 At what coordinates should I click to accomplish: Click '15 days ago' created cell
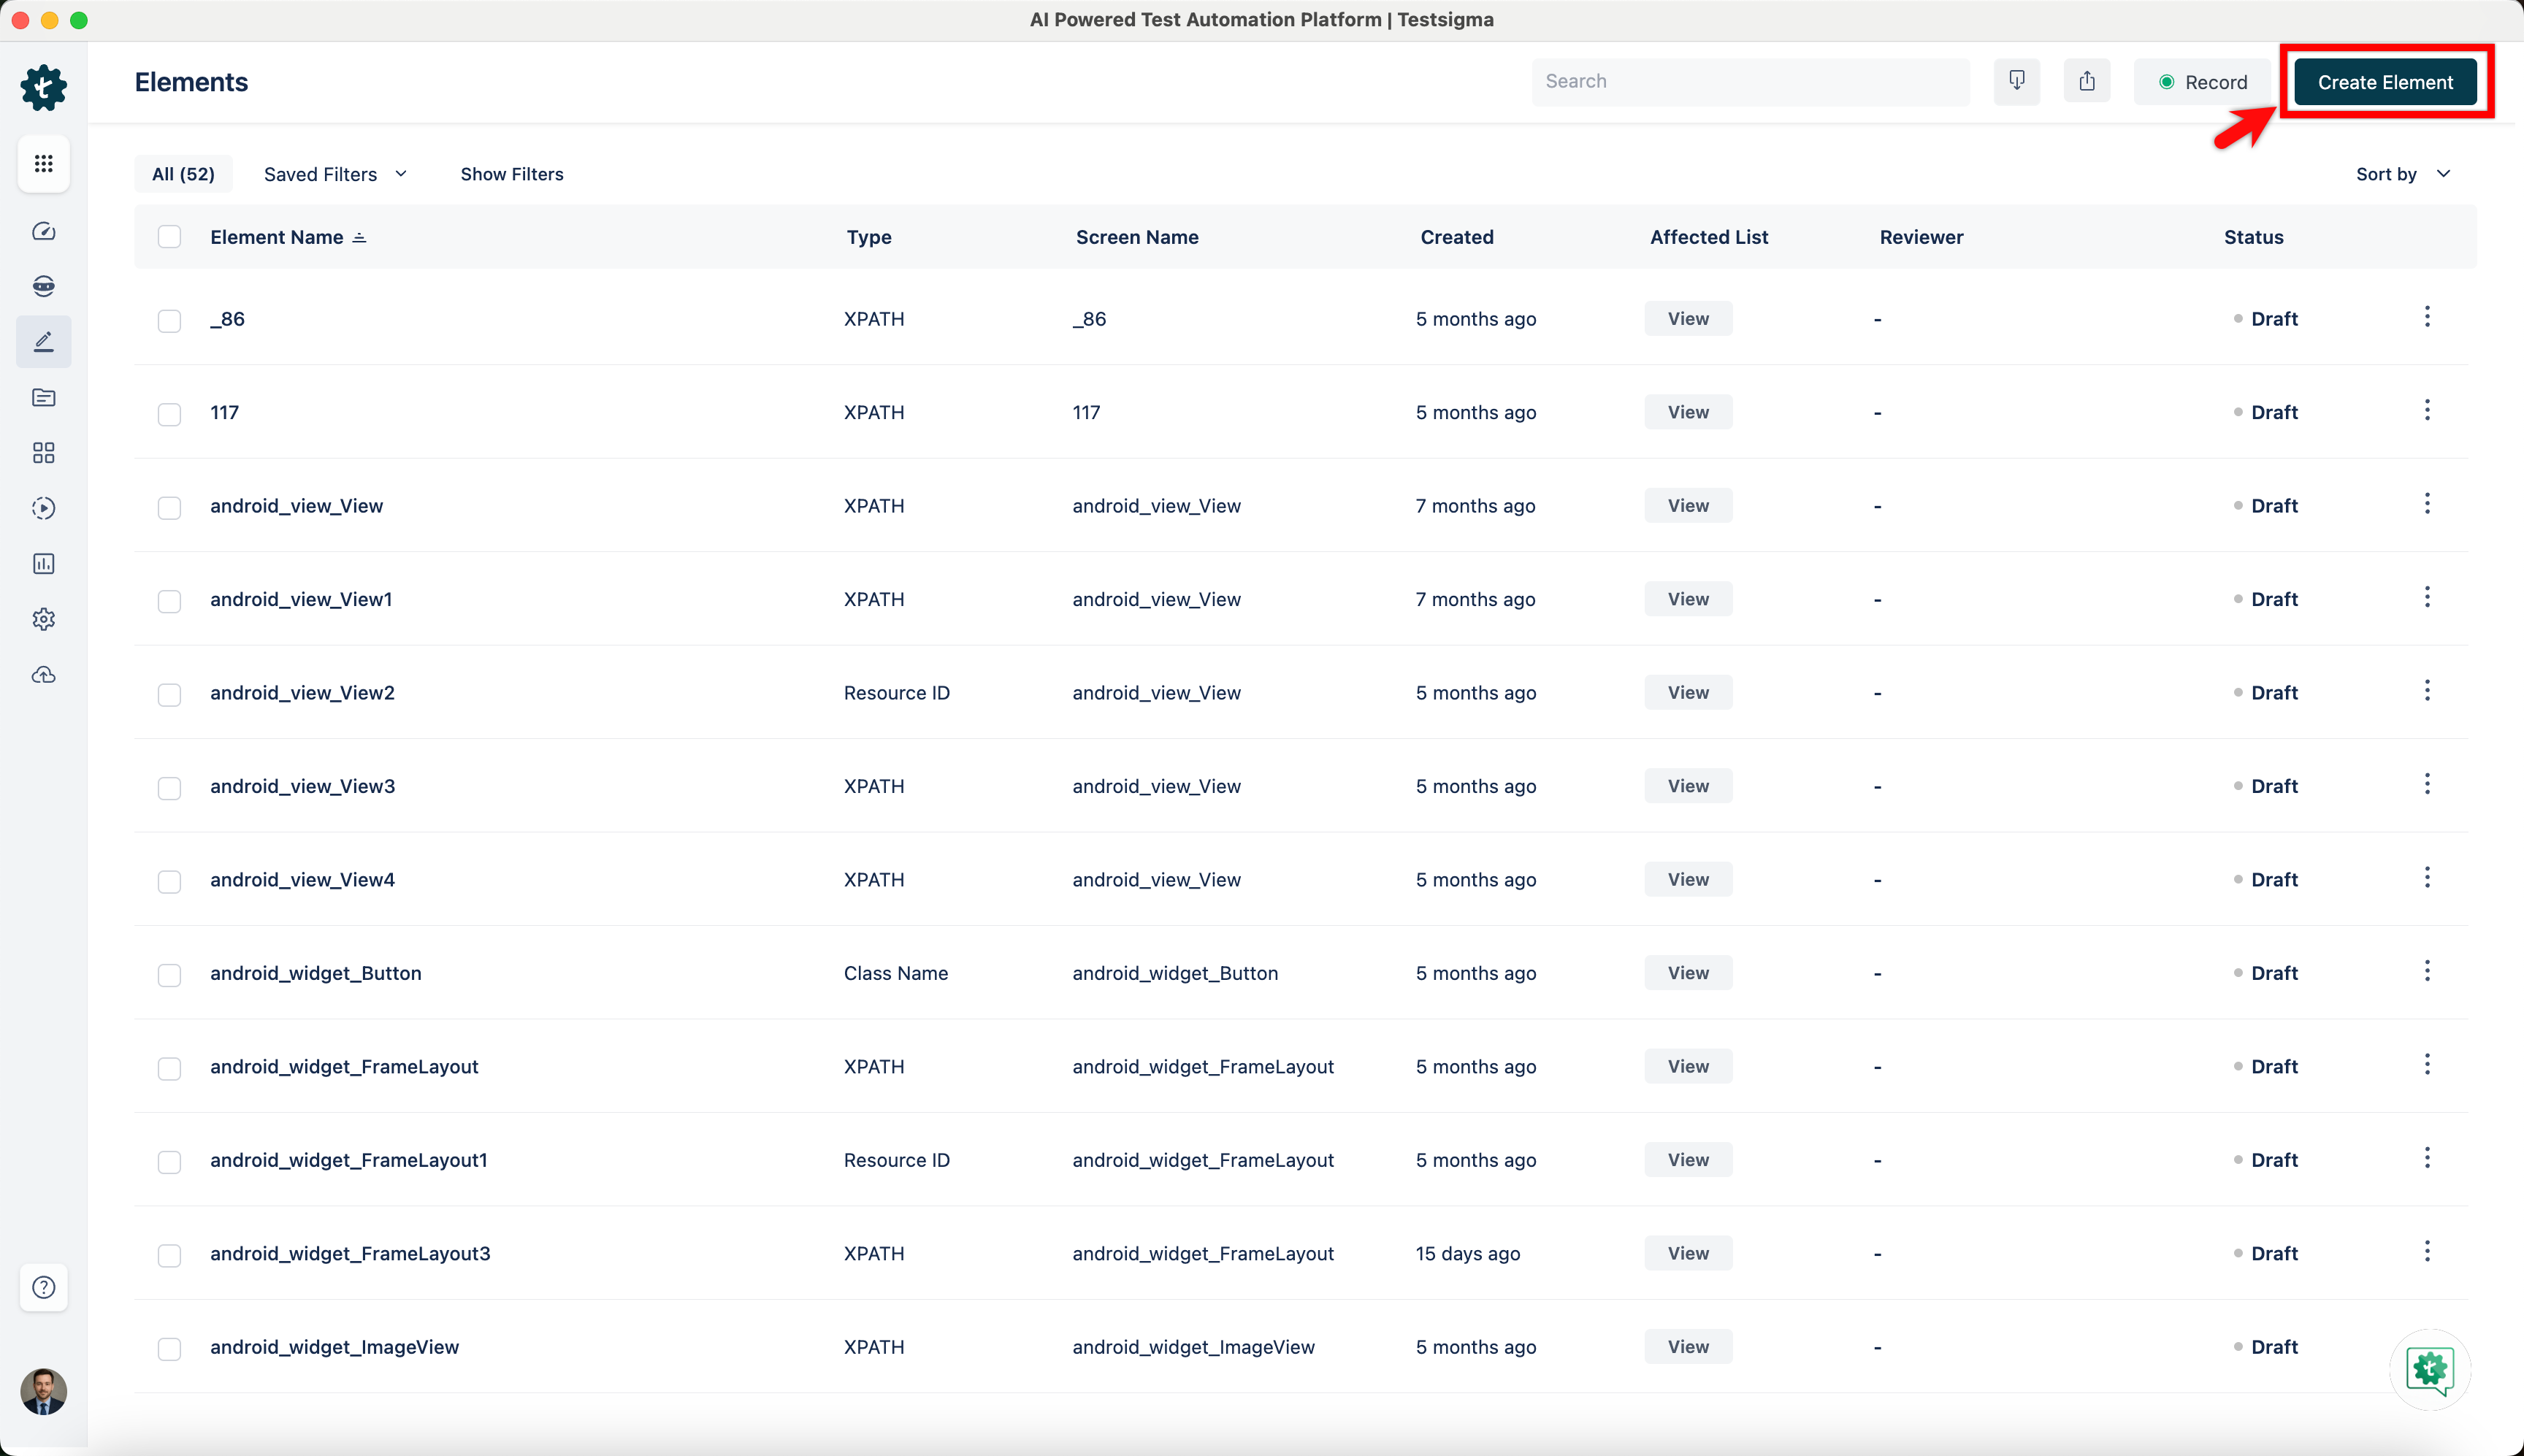coord(1467,1253)
